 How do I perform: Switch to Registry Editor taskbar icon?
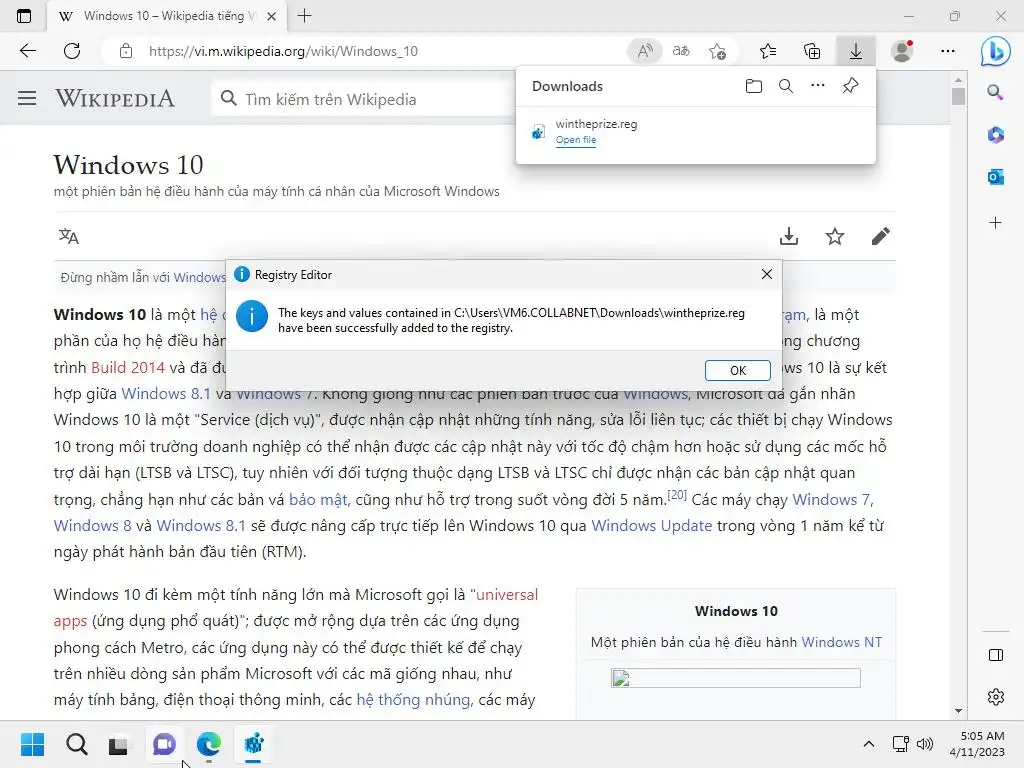pos(253,744)
